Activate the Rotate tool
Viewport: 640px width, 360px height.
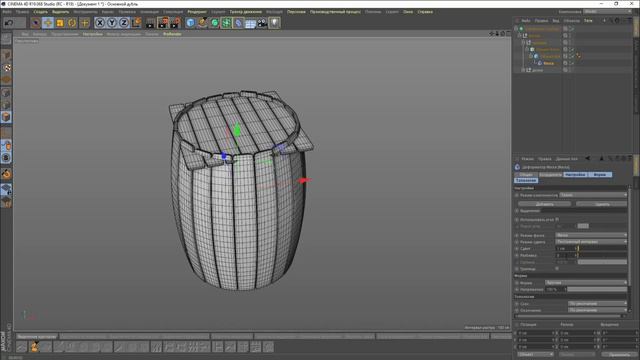point(72,23)
